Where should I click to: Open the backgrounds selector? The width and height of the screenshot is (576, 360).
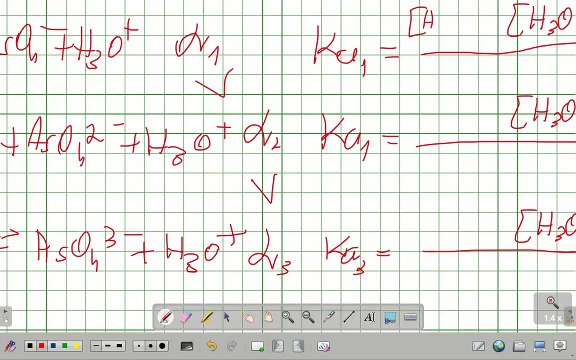click(x=187, y=346)
